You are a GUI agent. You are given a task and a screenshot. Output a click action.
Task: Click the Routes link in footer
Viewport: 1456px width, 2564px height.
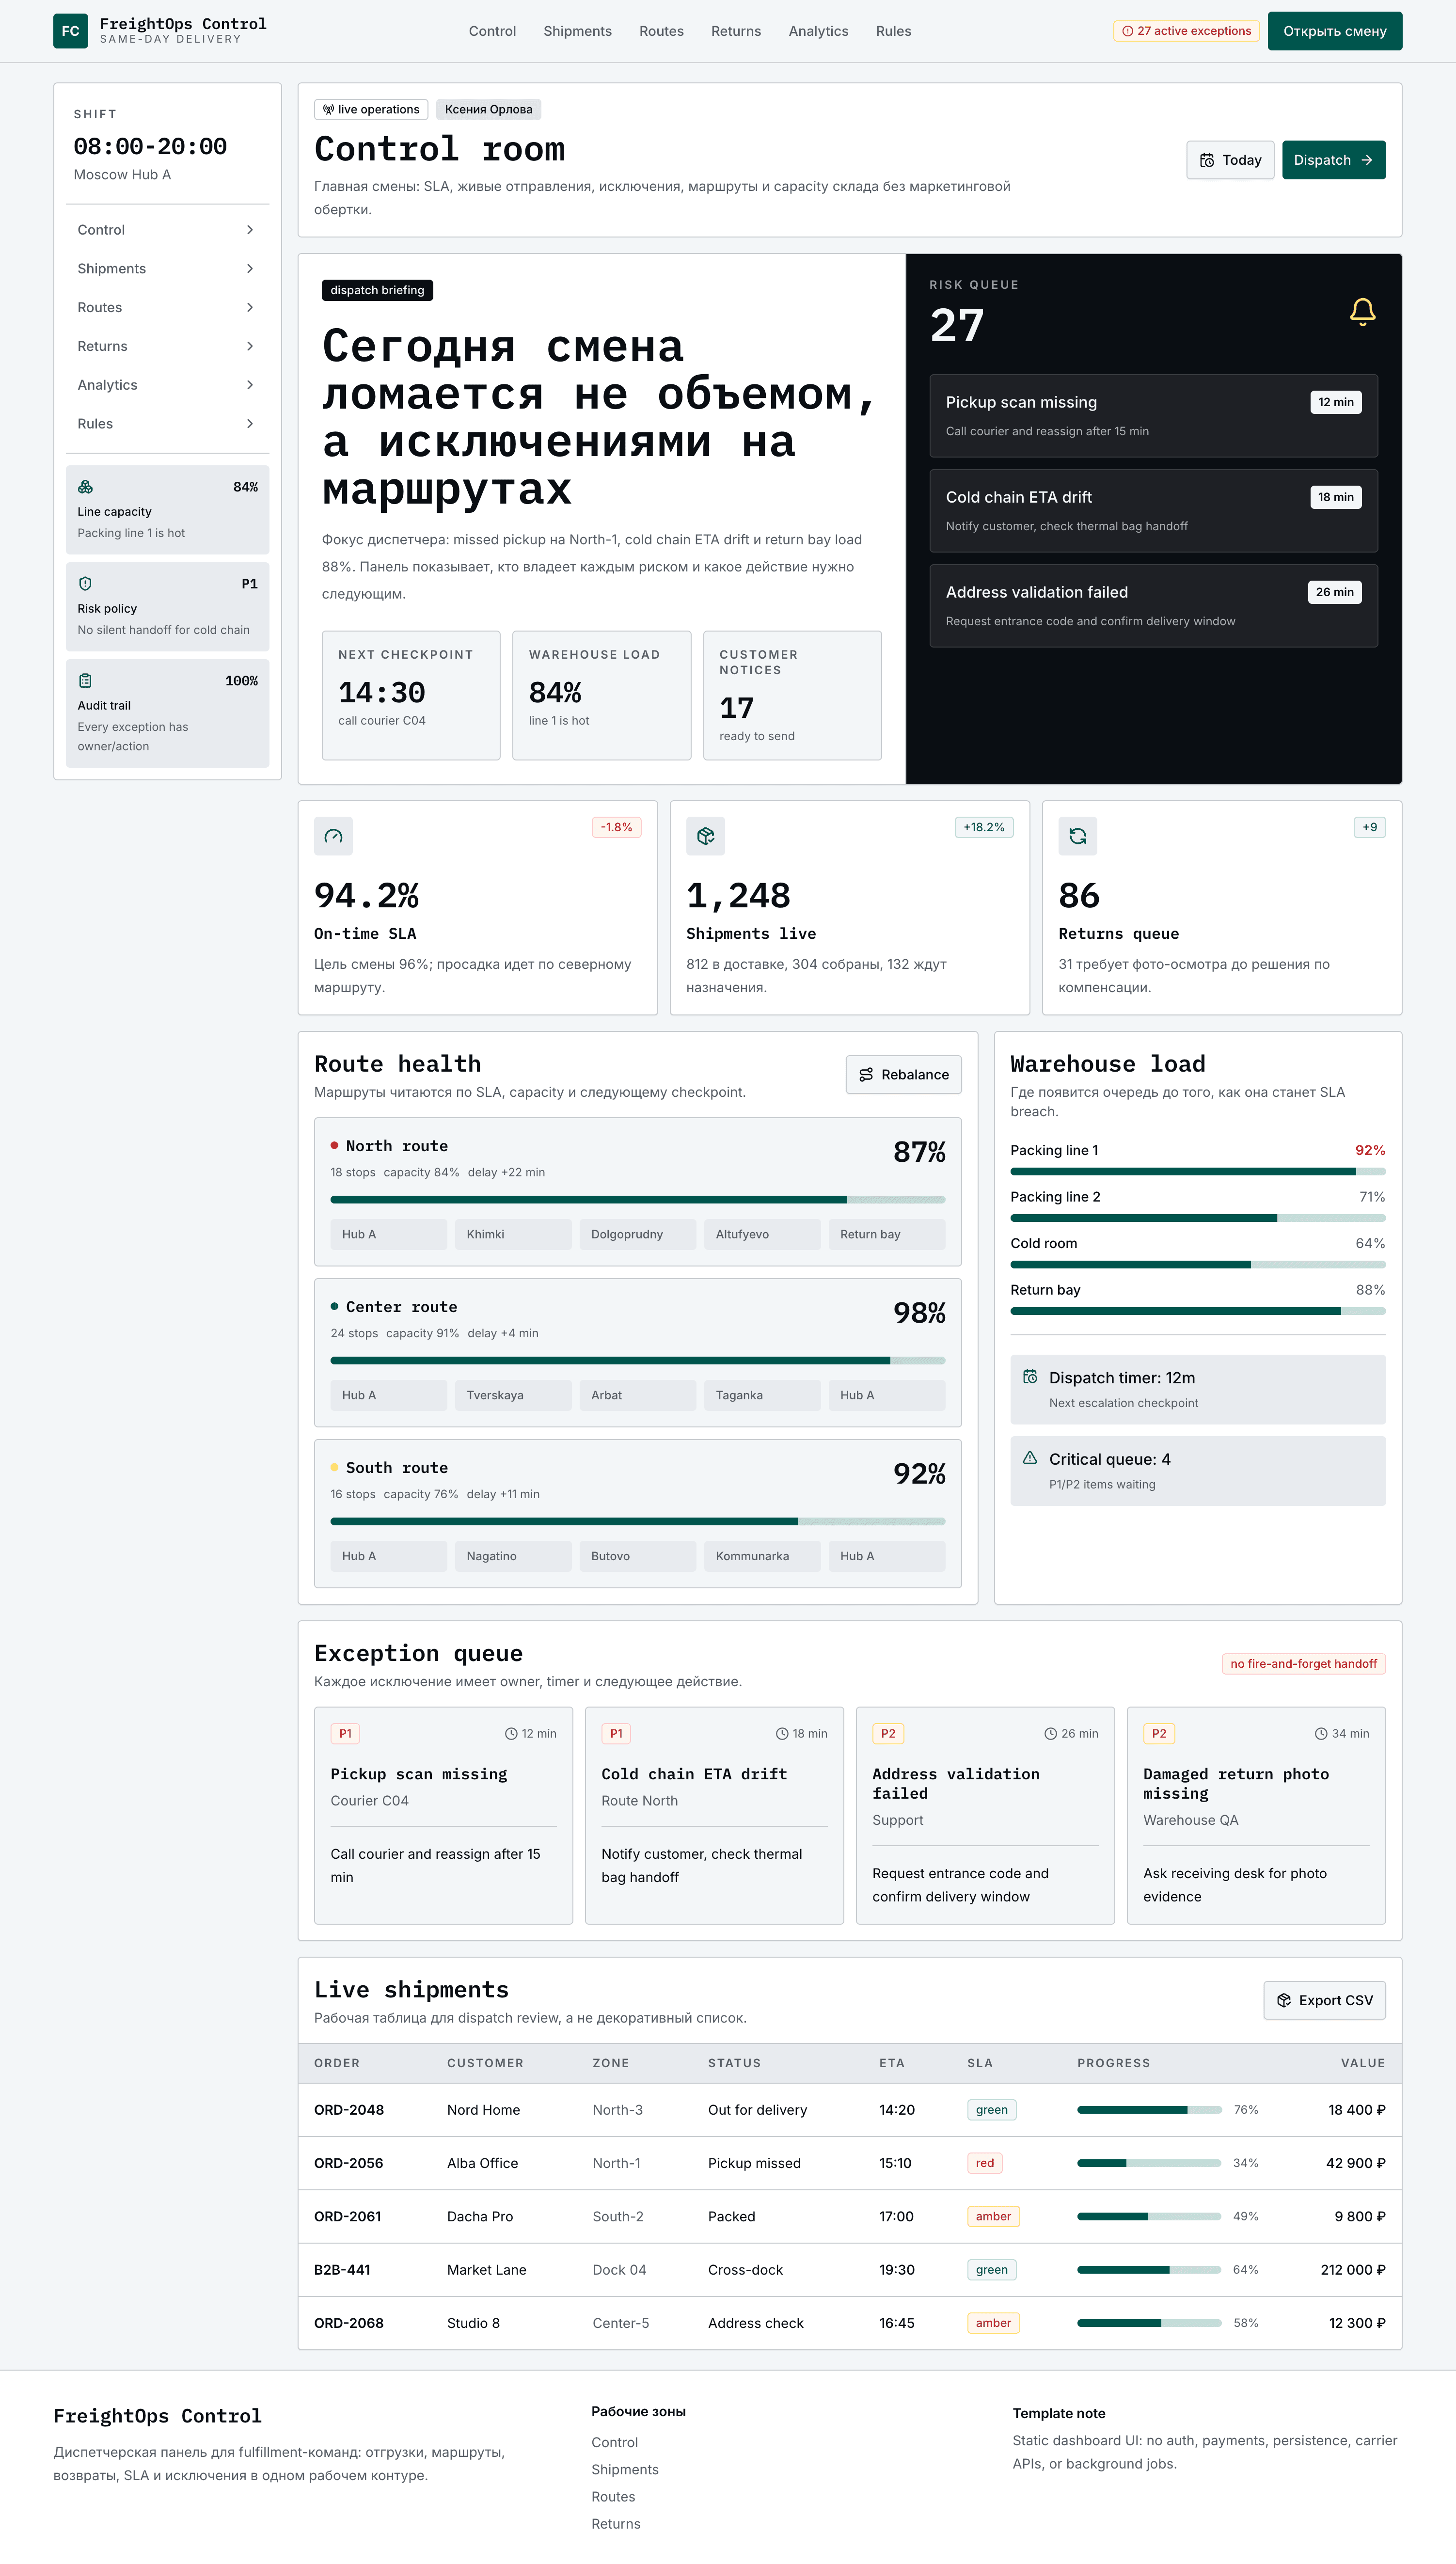coord(613,2496)
